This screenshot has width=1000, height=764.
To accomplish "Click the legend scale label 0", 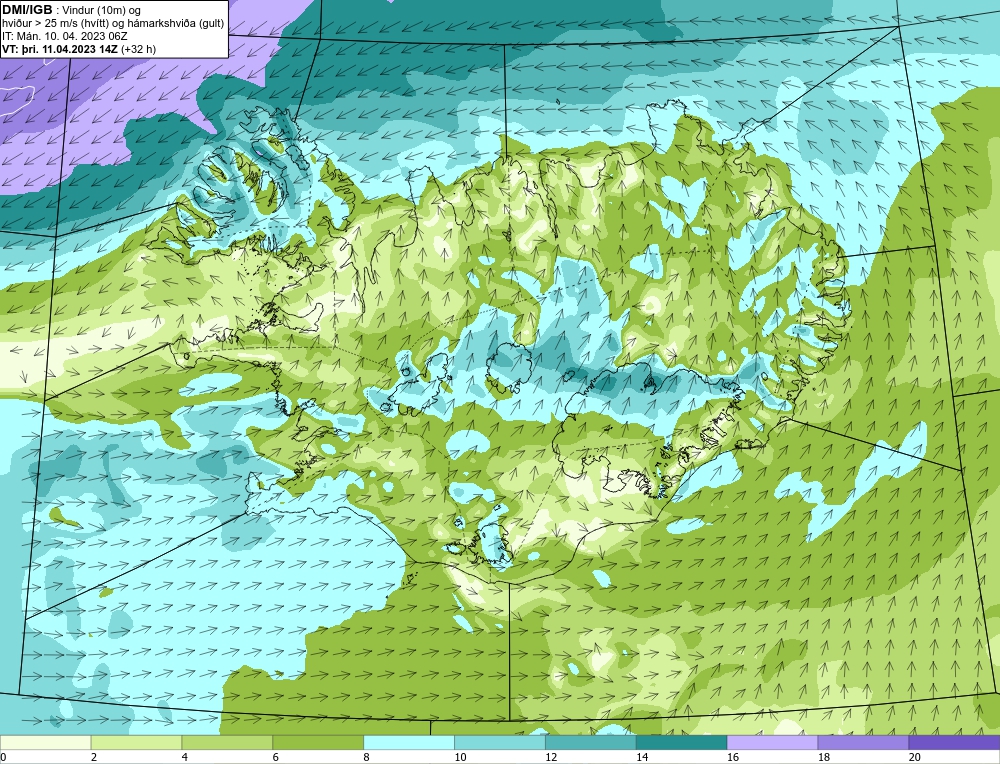I will 3,757.
